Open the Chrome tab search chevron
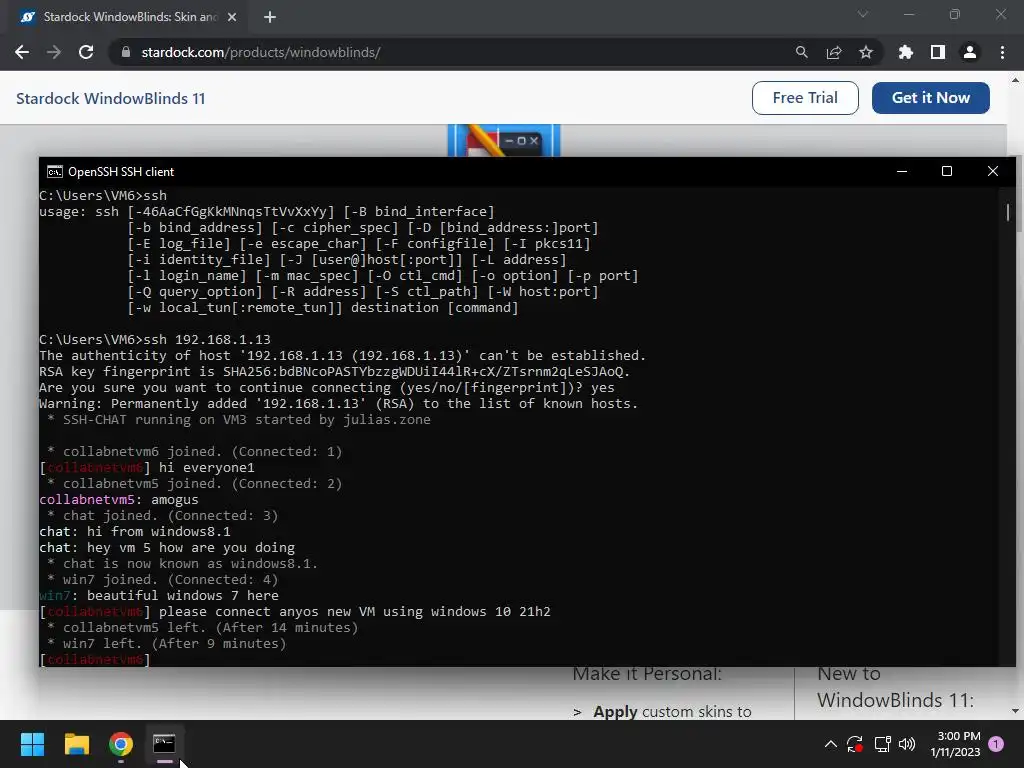This screenshot has height=768, width=1024. [x=863, y=14]
